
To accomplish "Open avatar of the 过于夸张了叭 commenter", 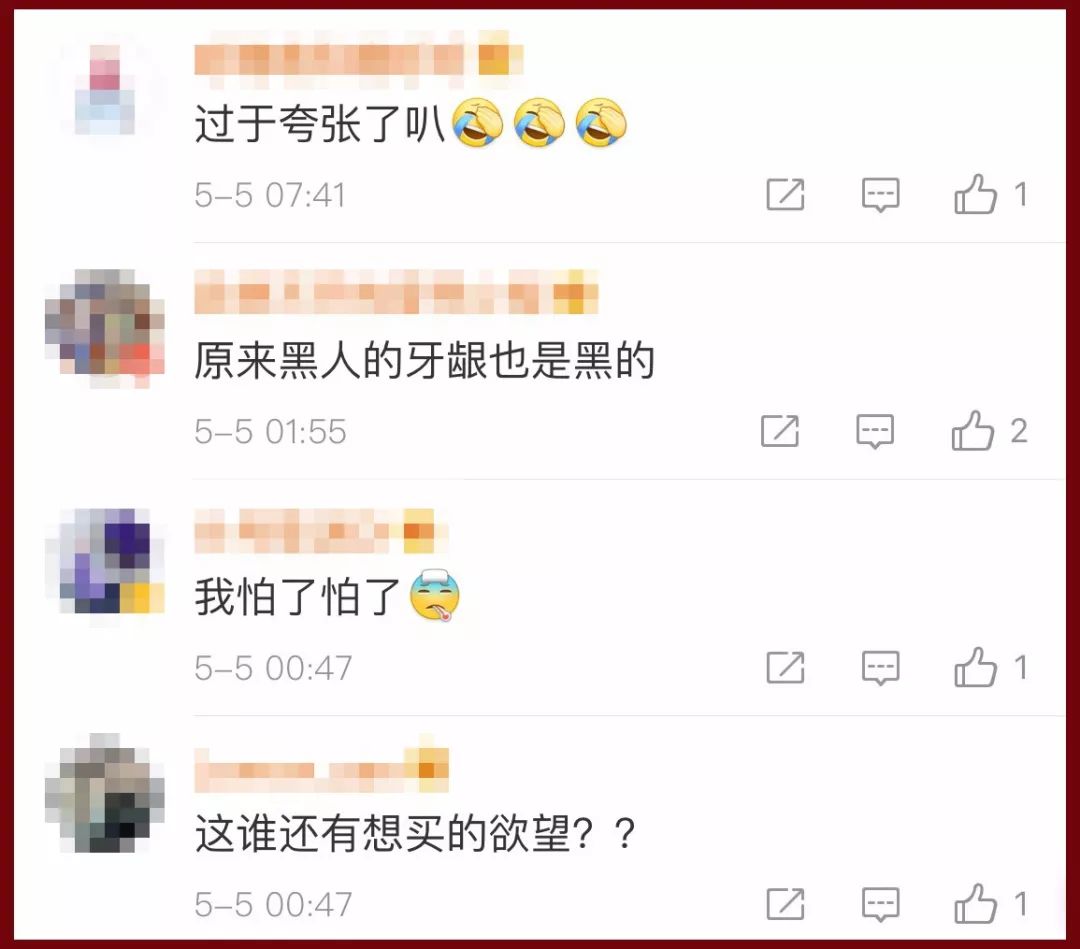I will click(105, 90).
